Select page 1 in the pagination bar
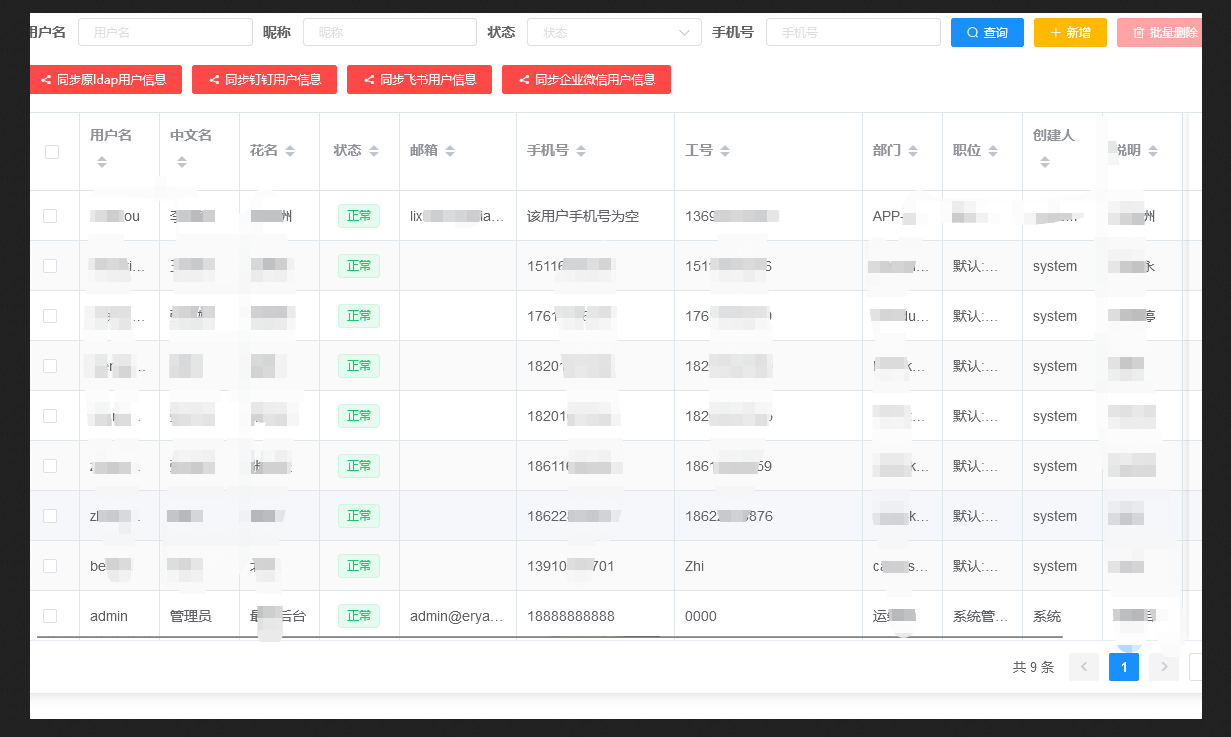 coord(1123,667)
